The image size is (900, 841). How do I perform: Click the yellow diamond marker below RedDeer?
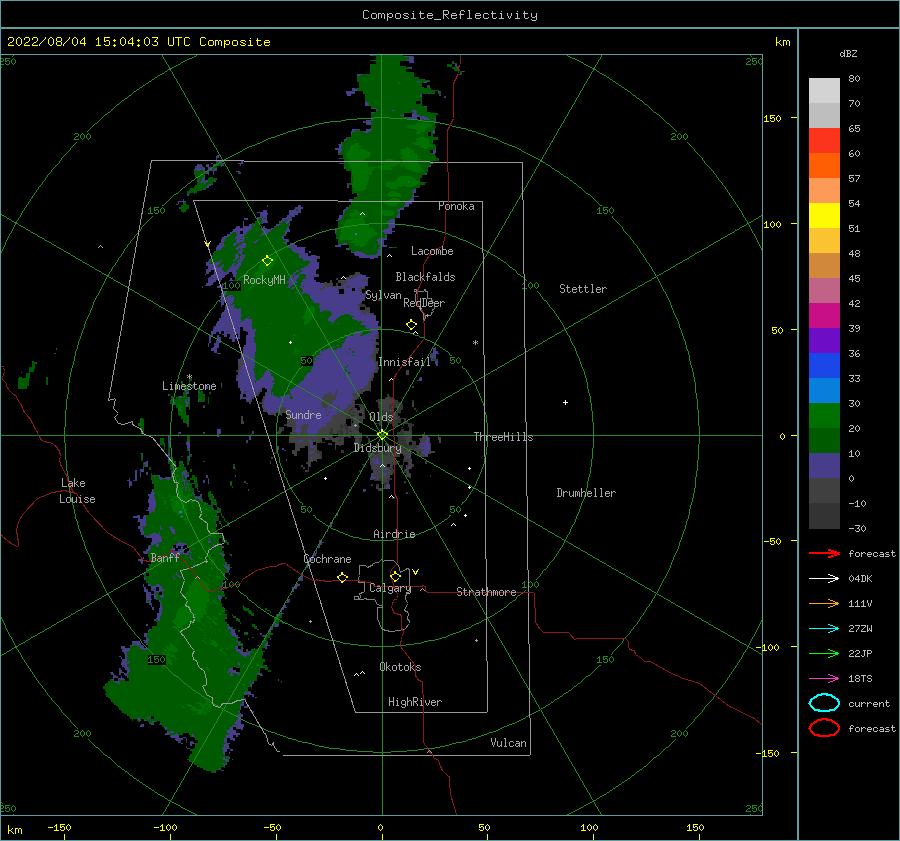coord(411,324)
